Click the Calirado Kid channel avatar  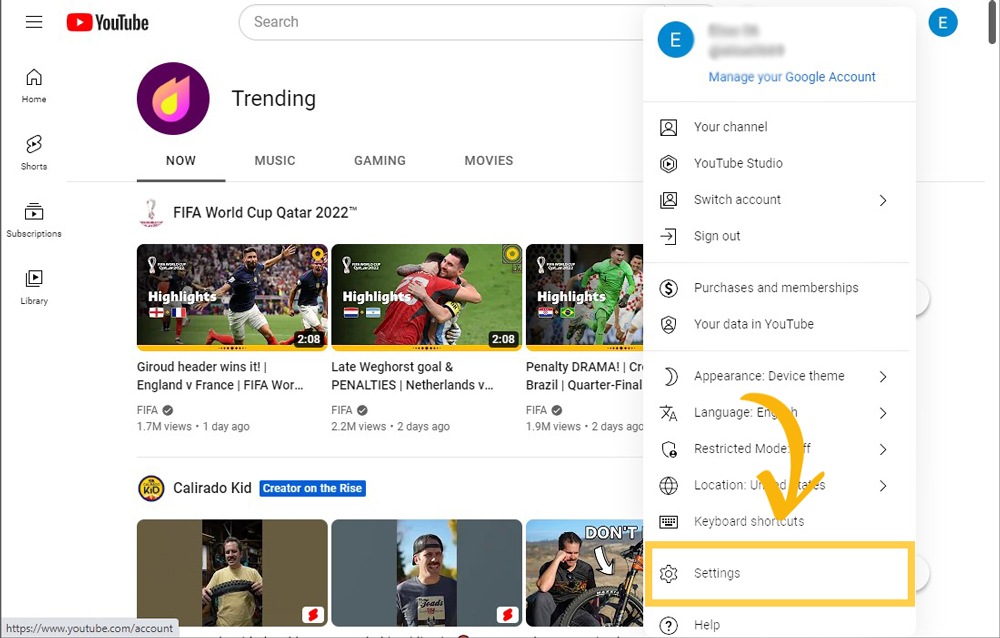tap(151, 489)
